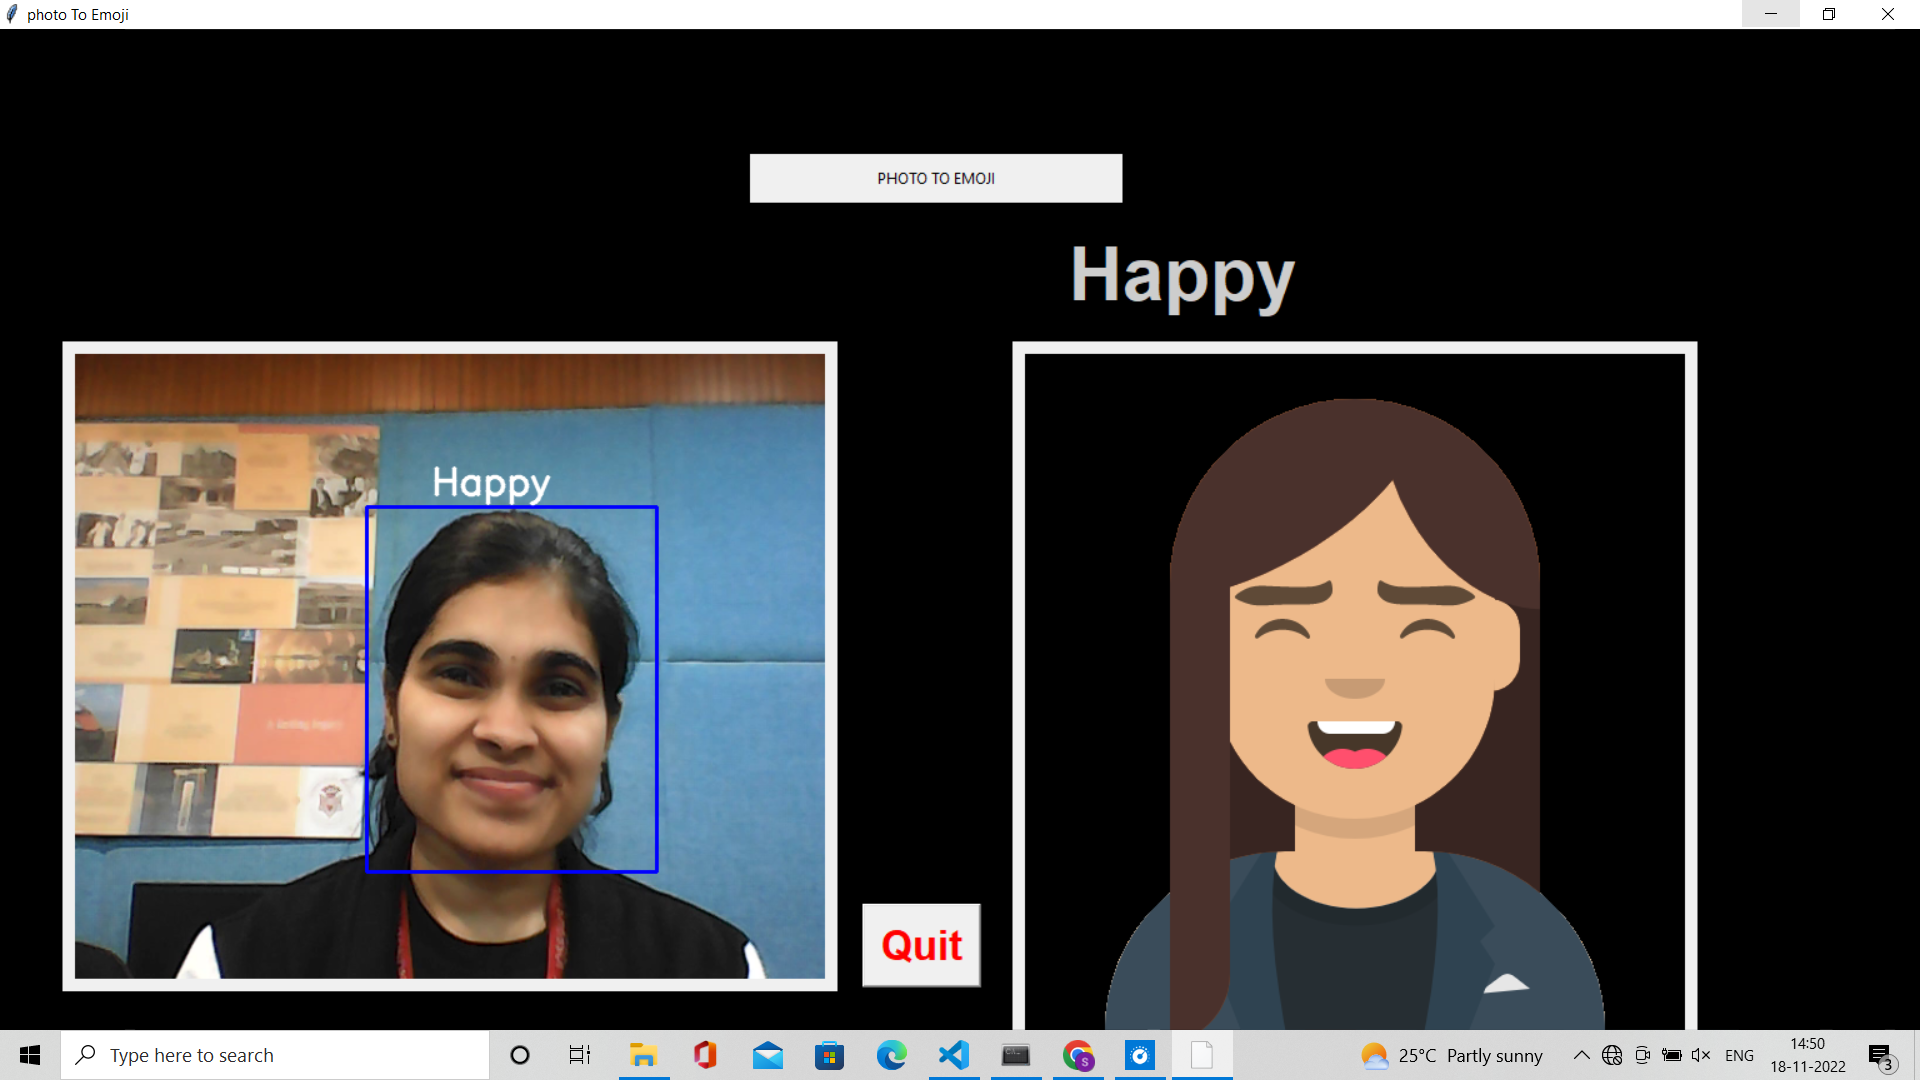Image resolution: width=1920 pixels, height=1080 pixels.
Task: Expand hidden system tray icons
Action: point(1582,1055)
